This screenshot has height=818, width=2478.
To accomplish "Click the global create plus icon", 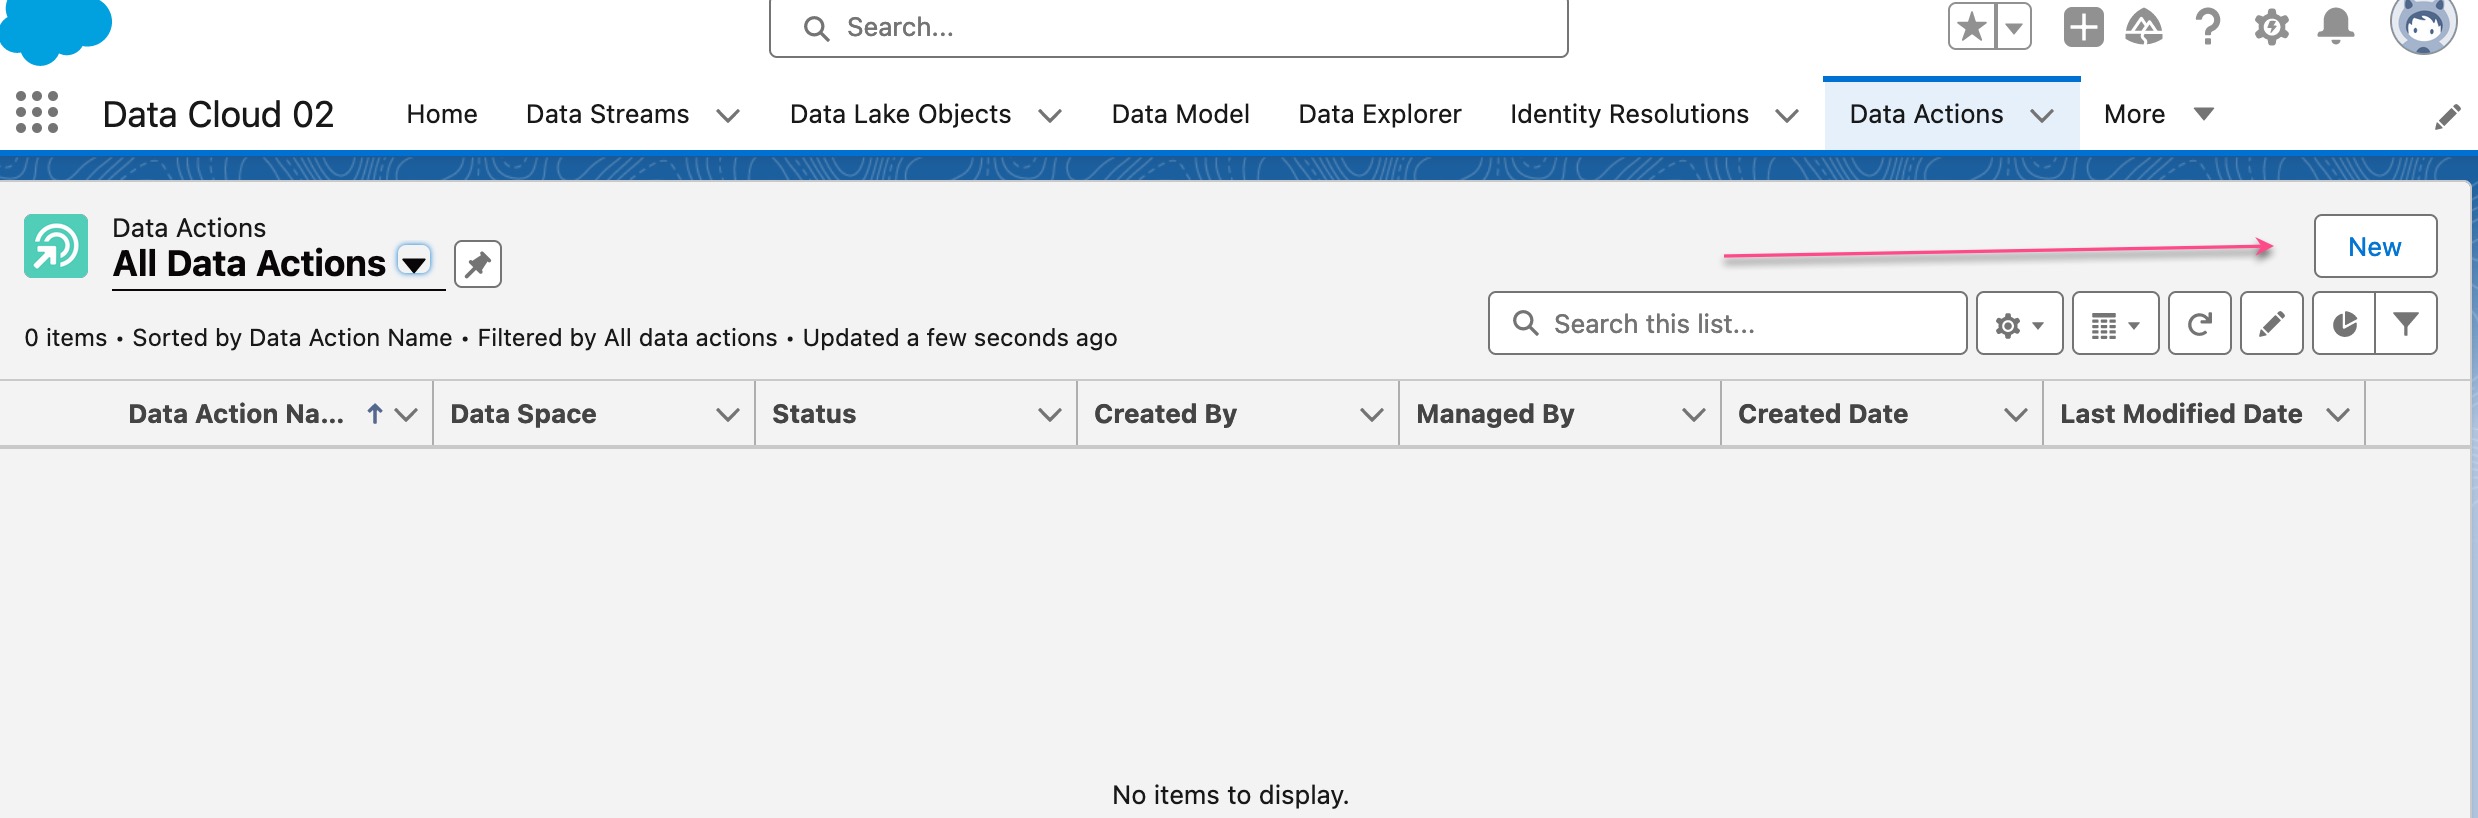I will pyautogui.click(x=2083, y=27).
